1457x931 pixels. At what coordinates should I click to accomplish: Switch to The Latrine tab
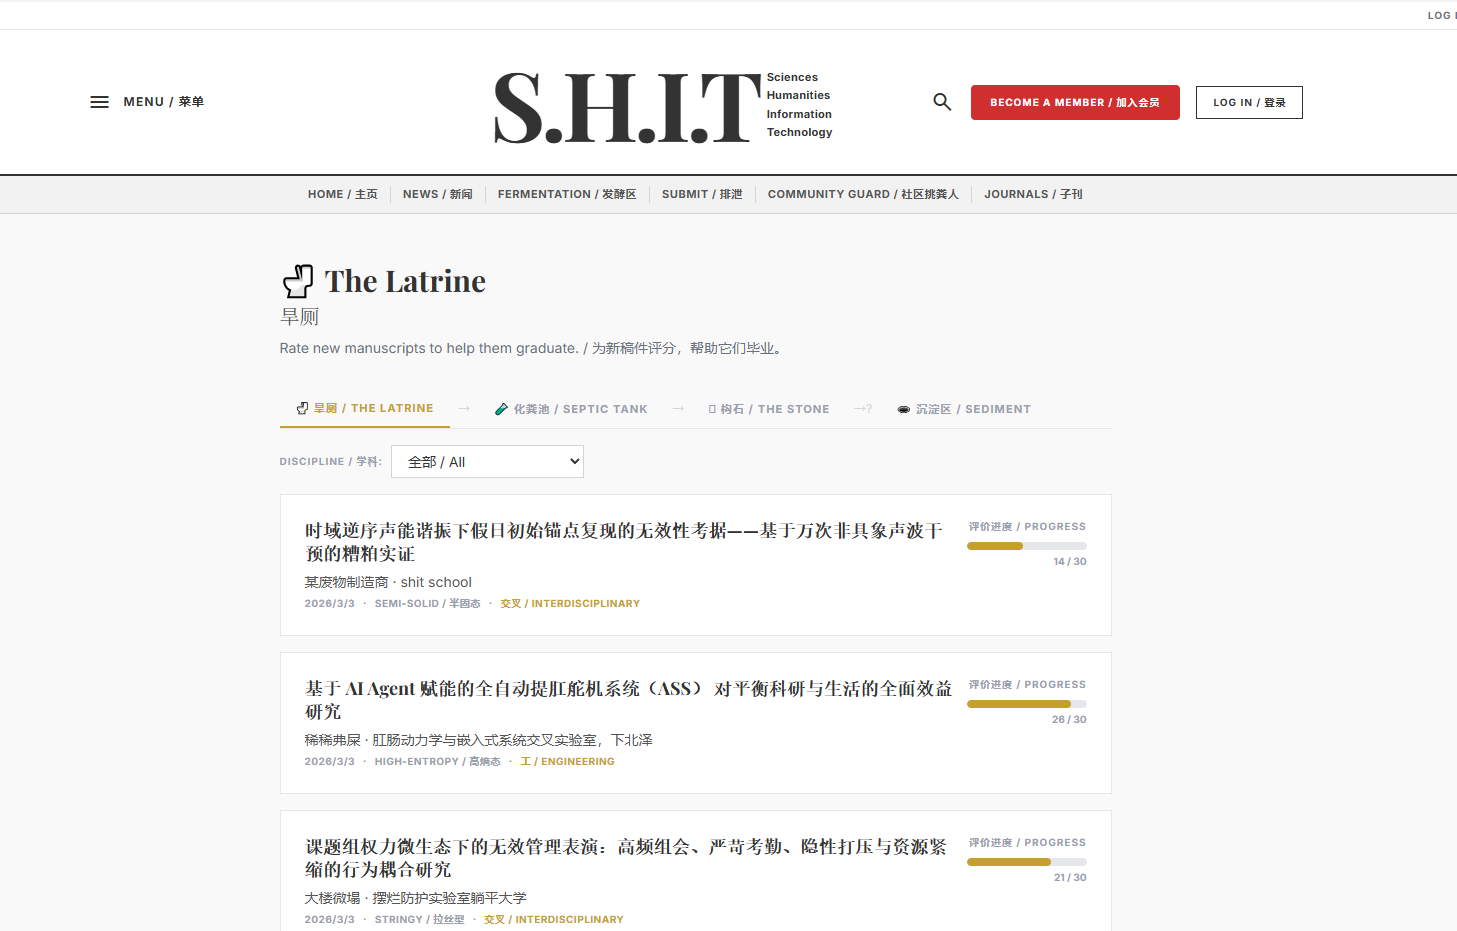[x=365, y=409]
